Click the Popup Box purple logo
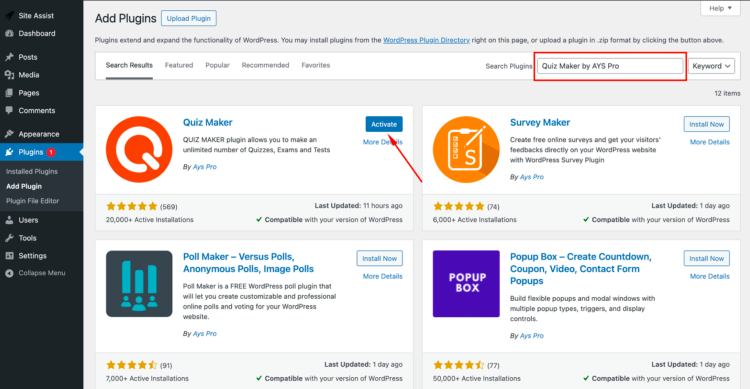Viewport: 750px width, 389px height. pos(466,284)
